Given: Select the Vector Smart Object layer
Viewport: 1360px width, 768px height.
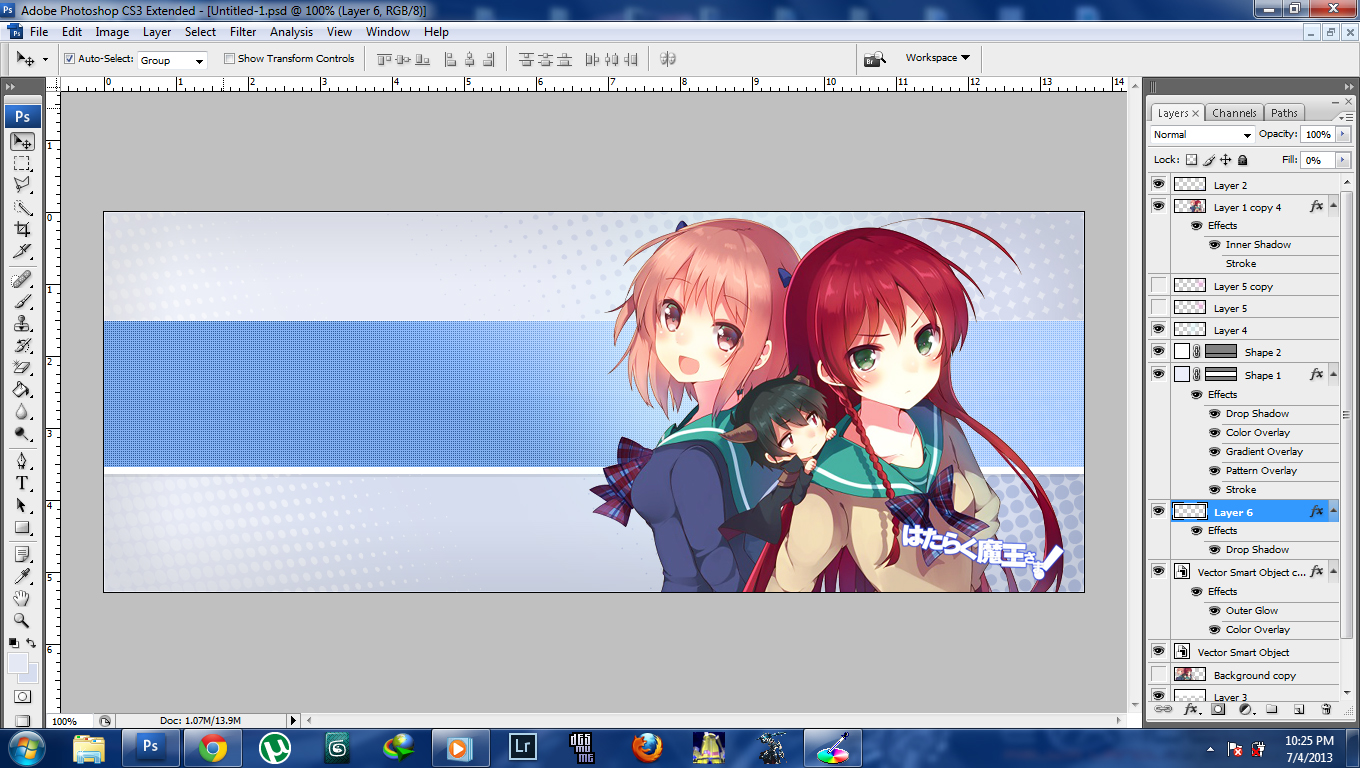Looking at the screenshot, I should [x=1244, y=652].
